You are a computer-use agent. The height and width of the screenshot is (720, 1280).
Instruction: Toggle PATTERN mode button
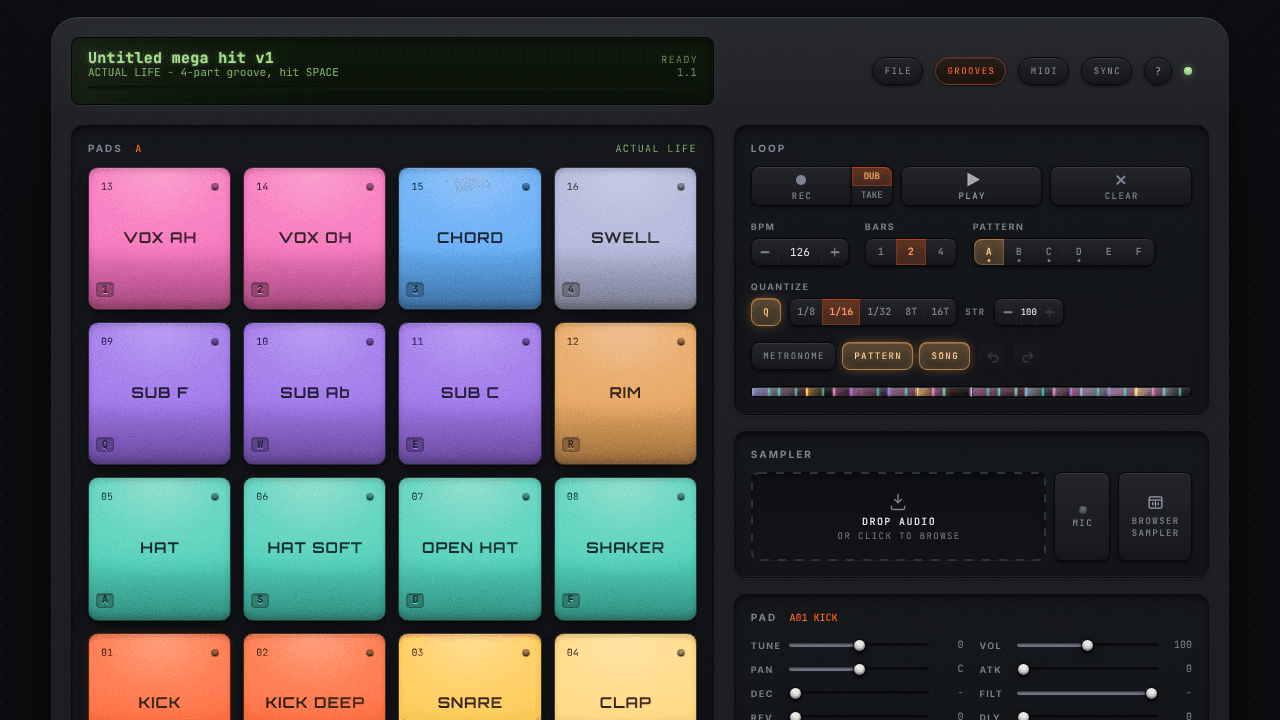point(878,356)
